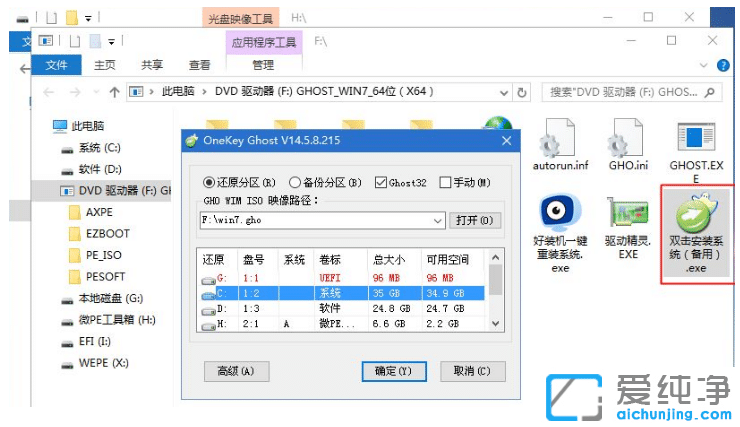740x427 pixels.
Task: Select EFI (I:) in the navigation tree
Action: [x=94, y=341]
